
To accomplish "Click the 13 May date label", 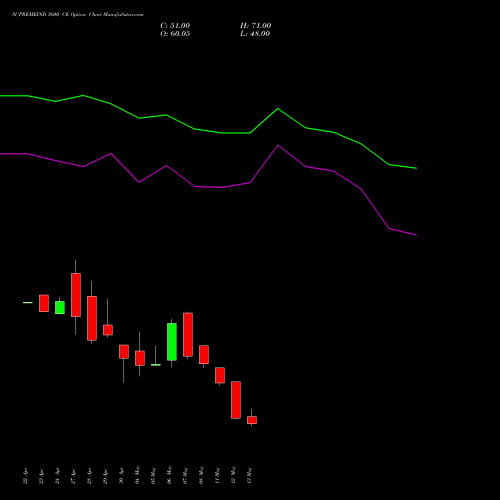I will coord(250,475).
